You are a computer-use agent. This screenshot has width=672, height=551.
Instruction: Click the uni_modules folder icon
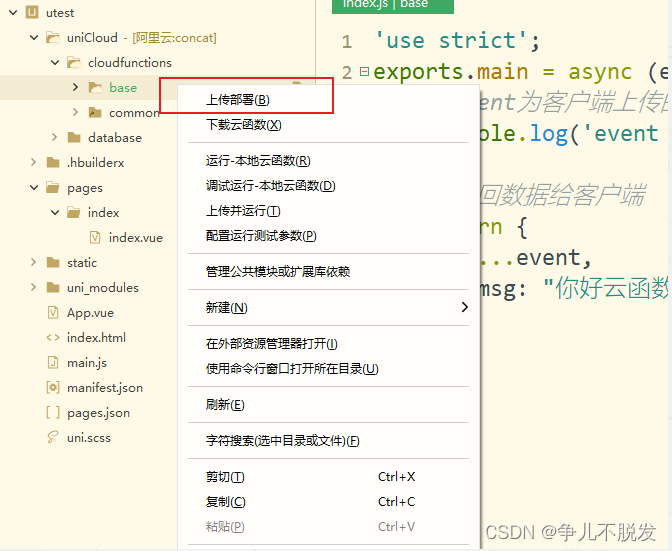(53, 287)
